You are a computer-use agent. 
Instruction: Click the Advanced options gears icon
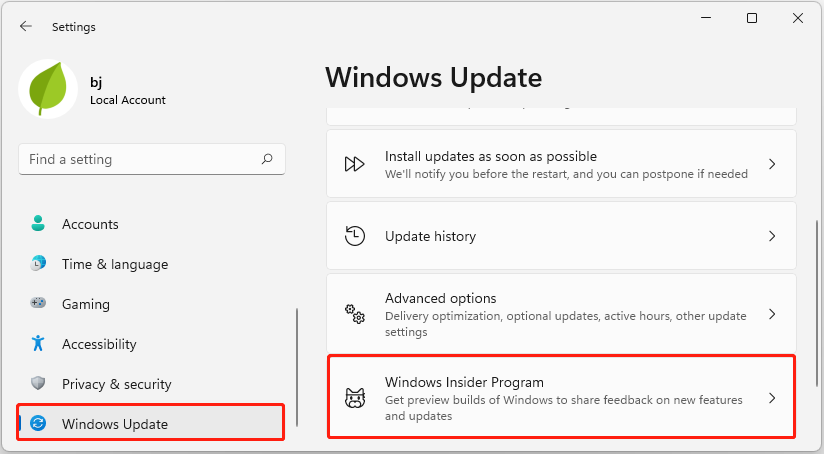[355, 314]
